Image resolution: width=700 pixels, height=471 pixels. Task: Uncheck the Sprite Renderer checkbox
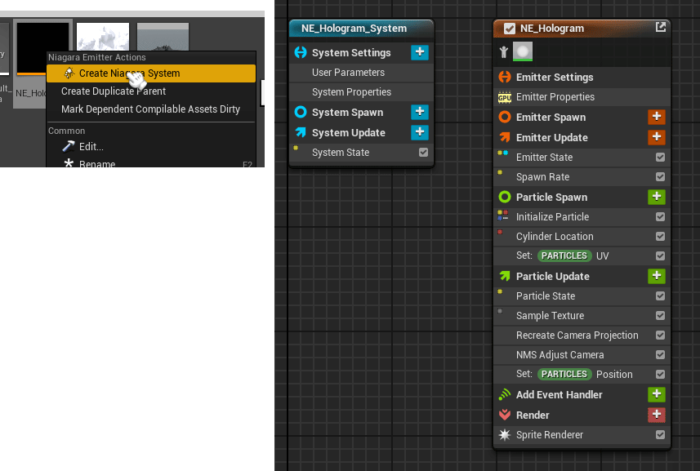[660, 435]
